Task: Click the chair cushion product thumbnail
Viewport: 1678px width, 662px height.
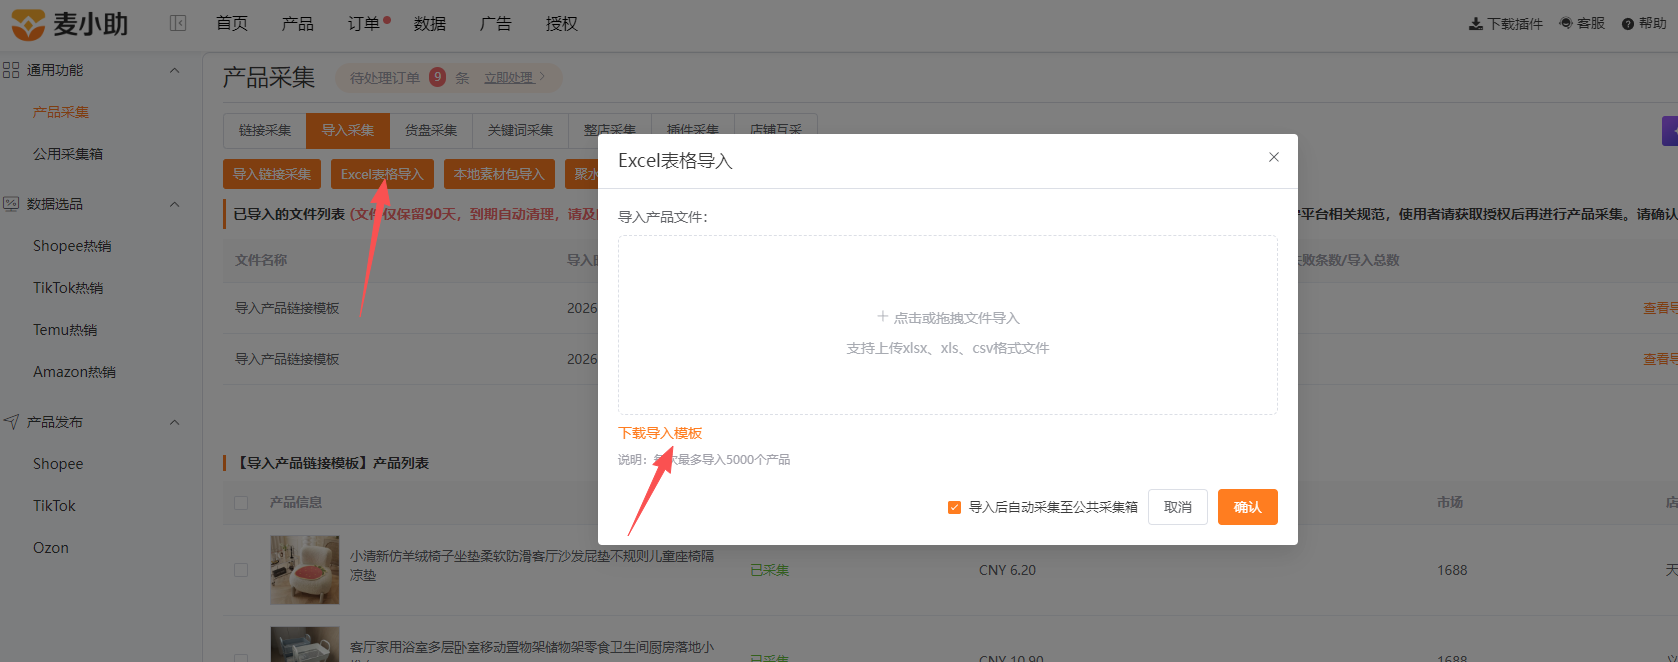Action: (x=305, y=570)
